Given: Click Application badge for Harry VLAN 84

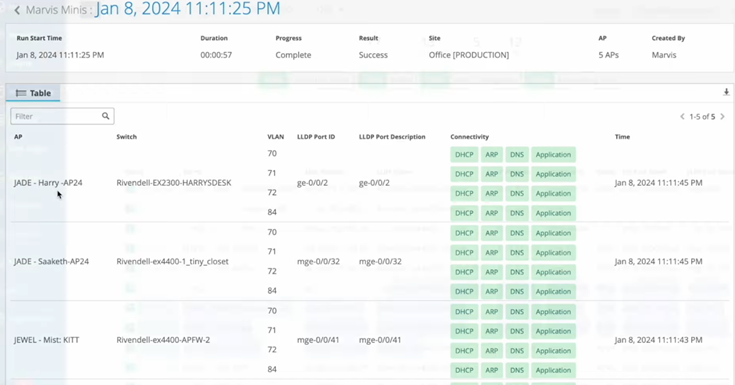Looking at the screenshot, I should pos(553,213).
